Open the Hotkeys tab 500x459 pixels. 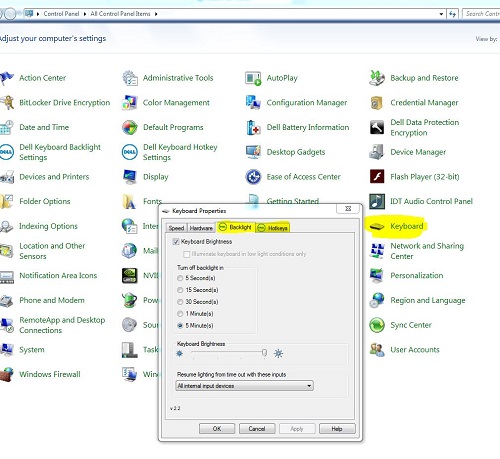pos(273,228)
